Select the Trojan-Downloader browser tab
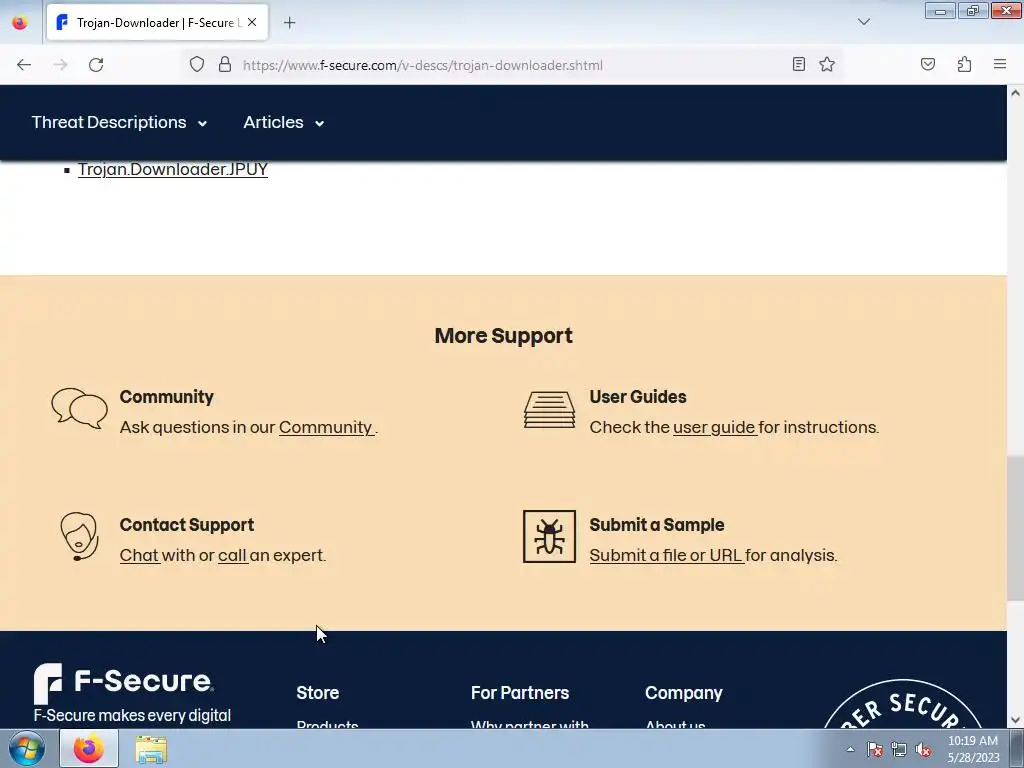Screen dimensions: 1024x768 [157, 22]
